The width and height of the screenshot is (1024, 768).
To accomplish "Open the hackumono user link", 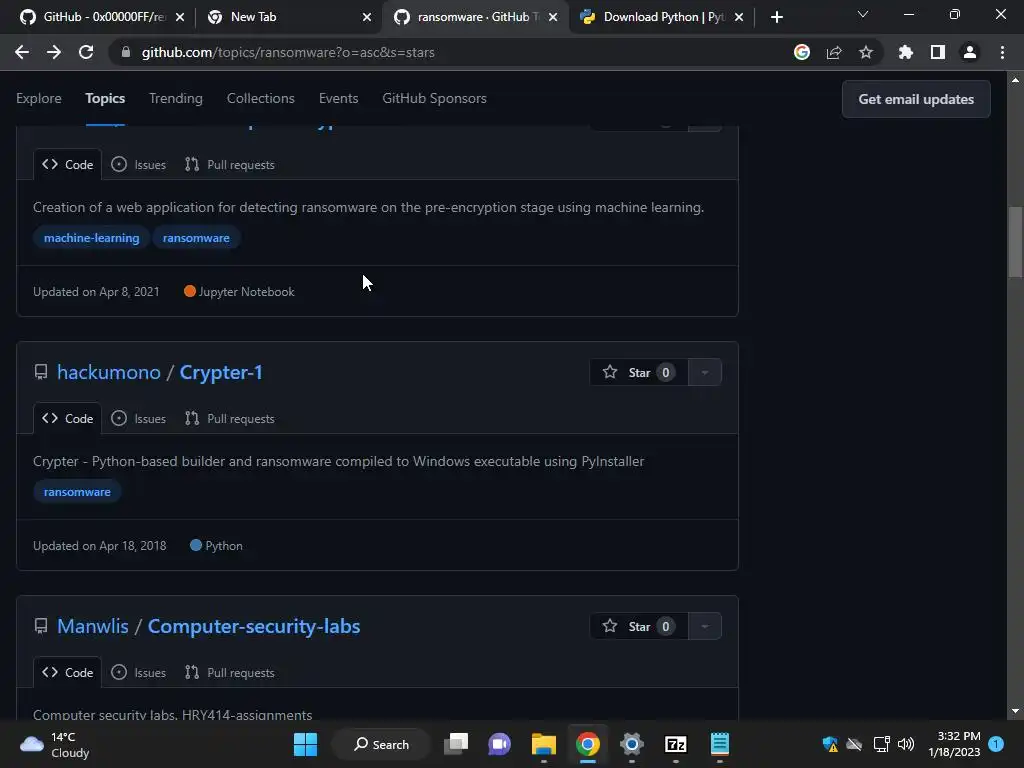I will [x=108, y=372].
